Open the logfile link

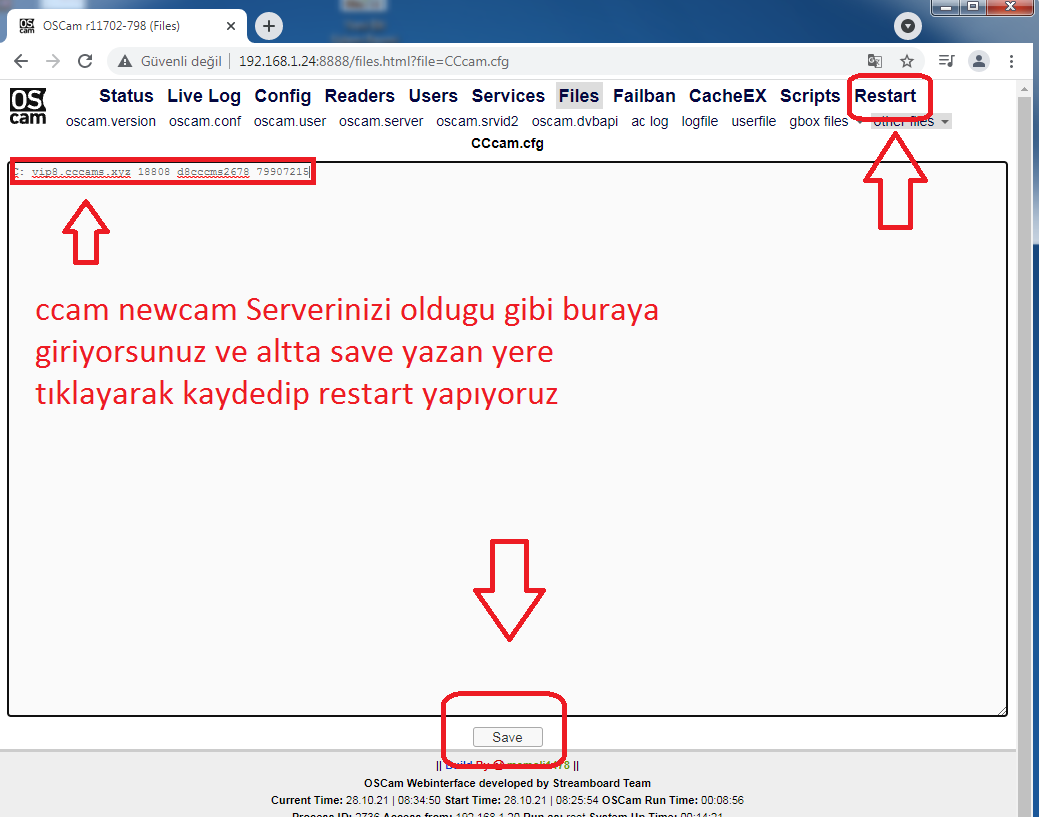coord(700,121)
